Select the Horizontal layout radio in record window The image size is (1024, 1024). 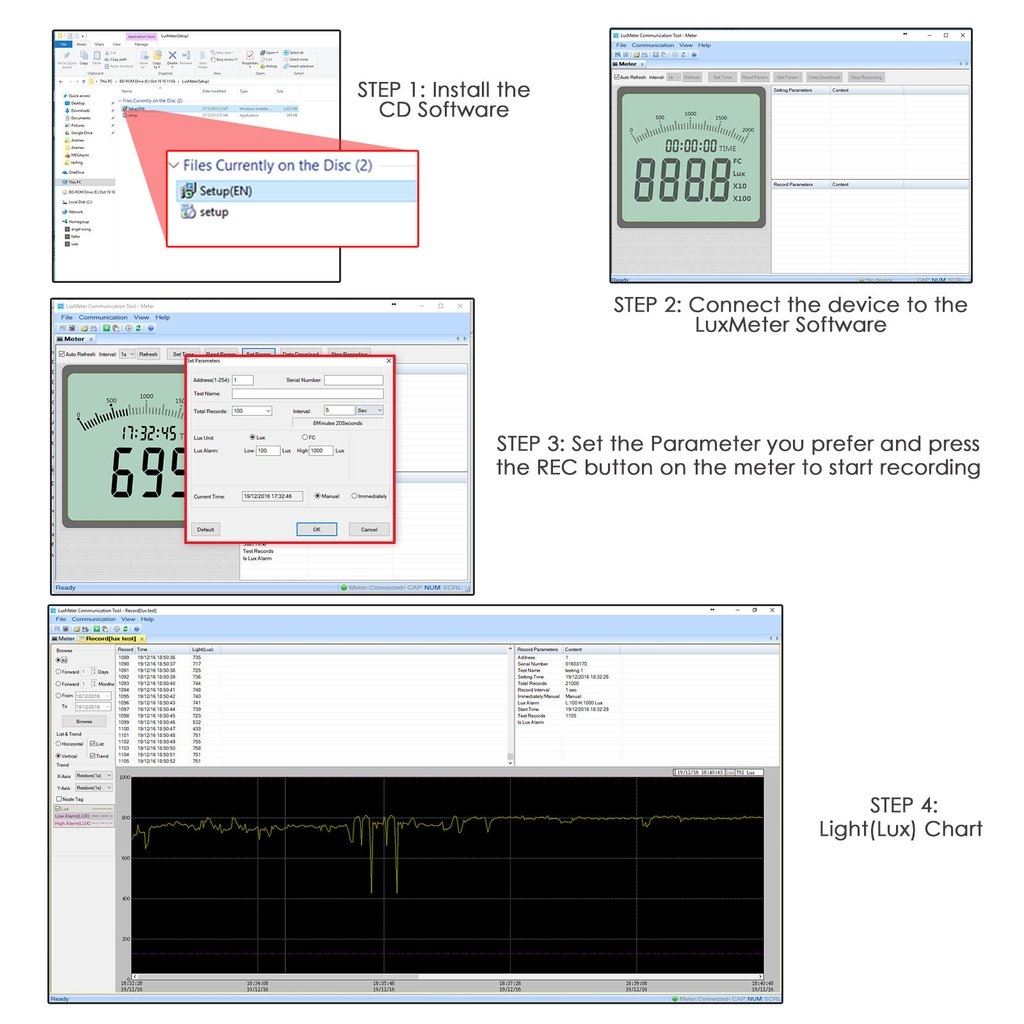click(x=58, y=744)
